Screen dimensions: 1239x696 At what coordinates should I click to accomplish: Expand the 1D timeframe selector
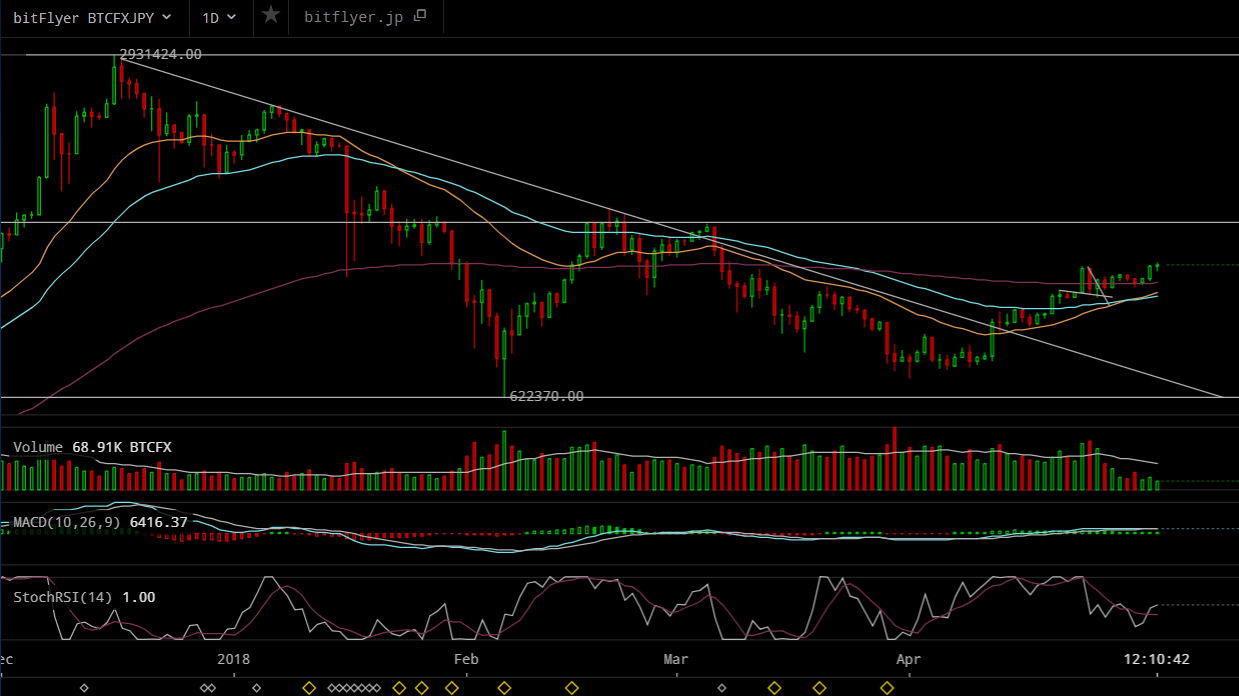[x=219, y=18]
